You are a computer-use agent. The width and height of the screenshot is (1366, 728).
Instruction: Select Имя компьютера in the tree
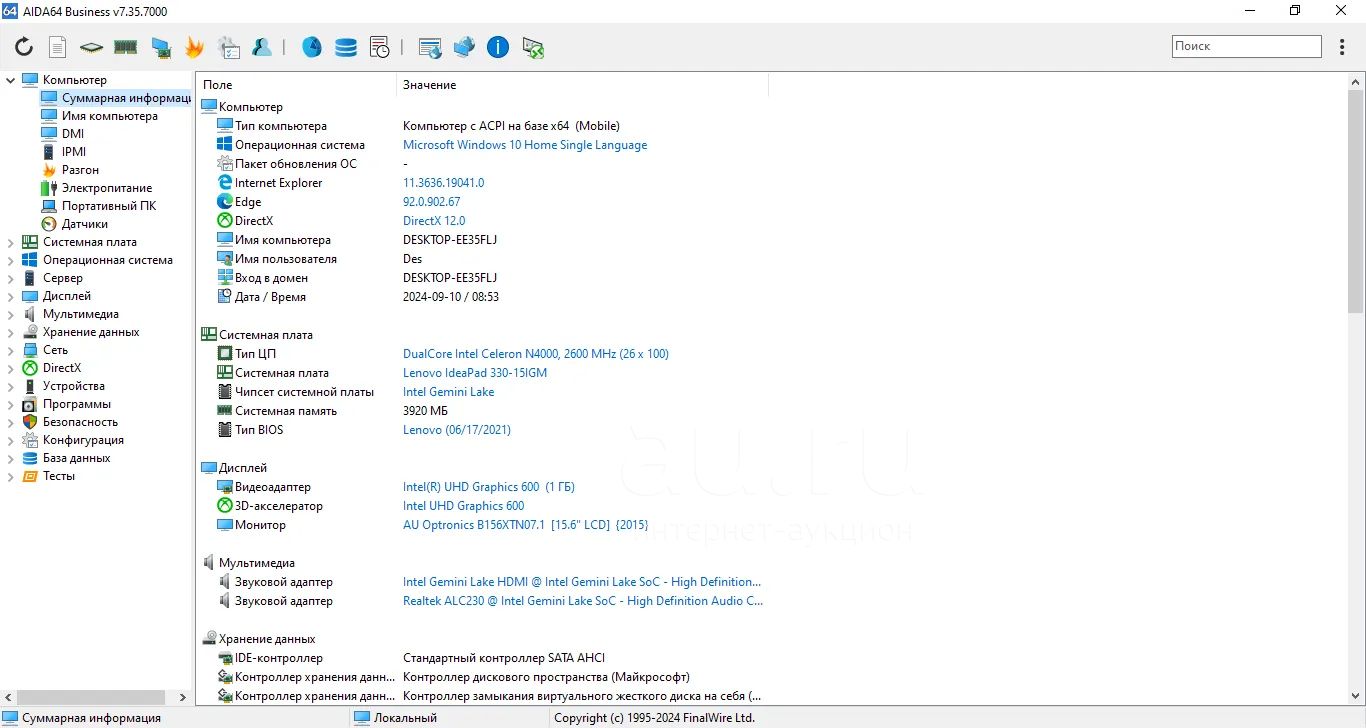(x=110, y=116)
